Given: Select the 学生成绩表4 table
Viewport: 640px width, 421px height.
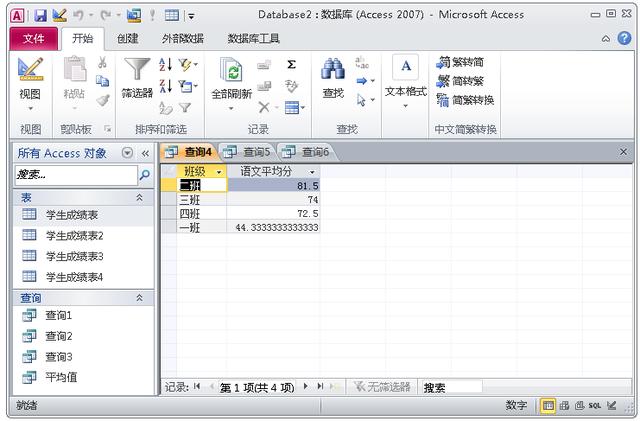Looking at the screenshot, I should point(83,277).
